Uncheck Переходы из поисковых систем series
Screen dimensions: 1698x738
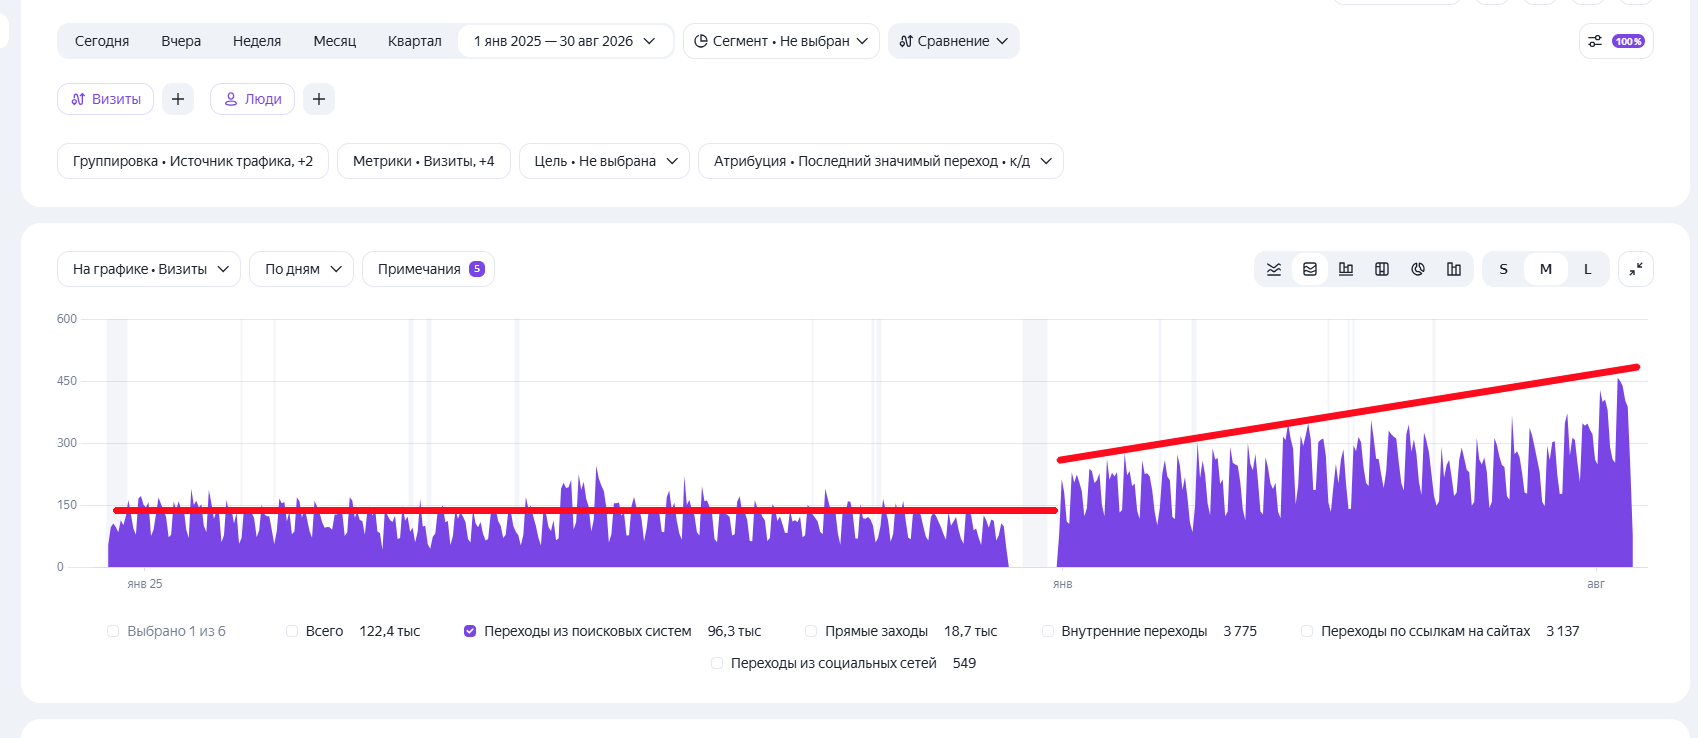470,631
